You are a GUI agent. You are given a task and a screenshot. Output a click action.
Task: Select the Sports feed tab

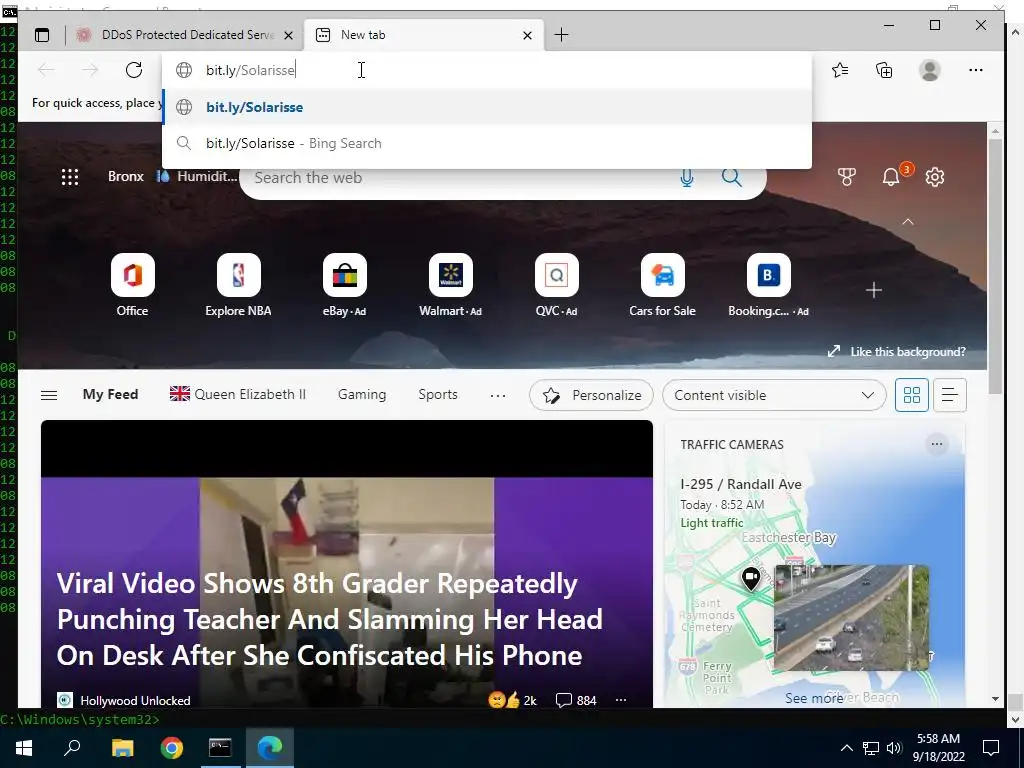coord(438,394)
